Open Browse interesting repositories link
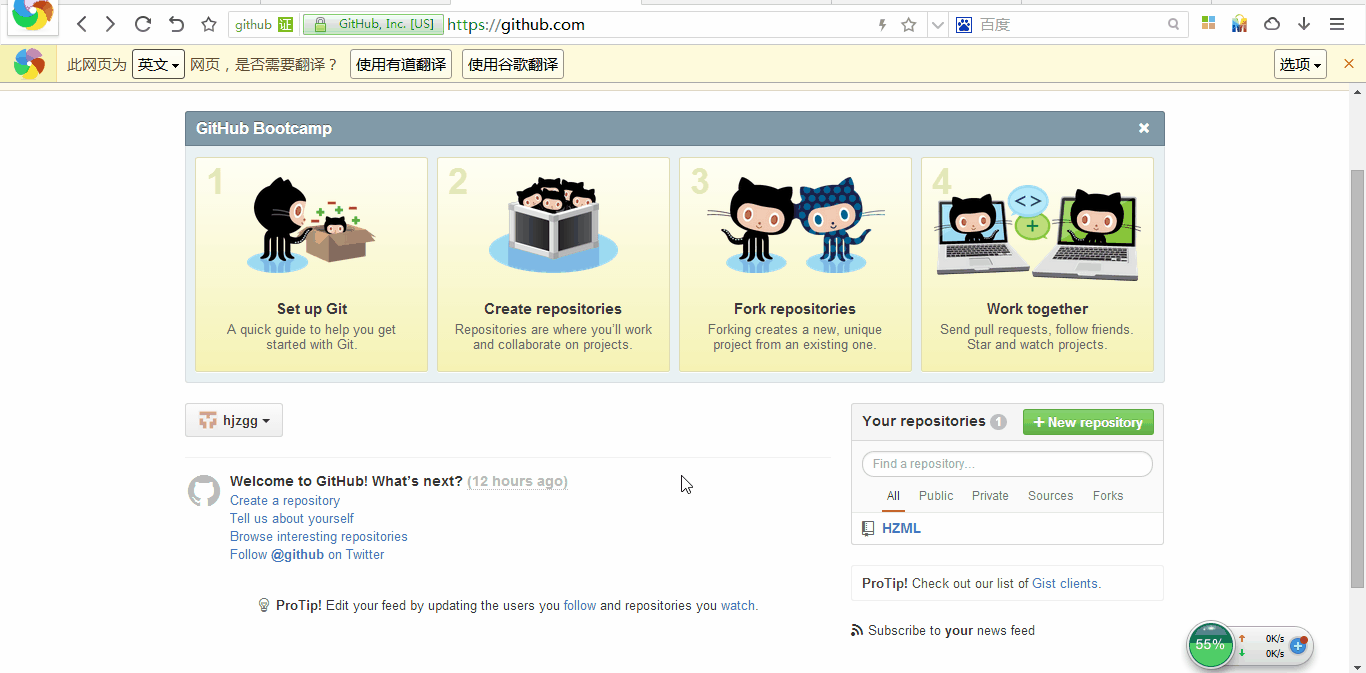Image resolution: width=1366 pixels, height=673 pixels. coord(319,537)
